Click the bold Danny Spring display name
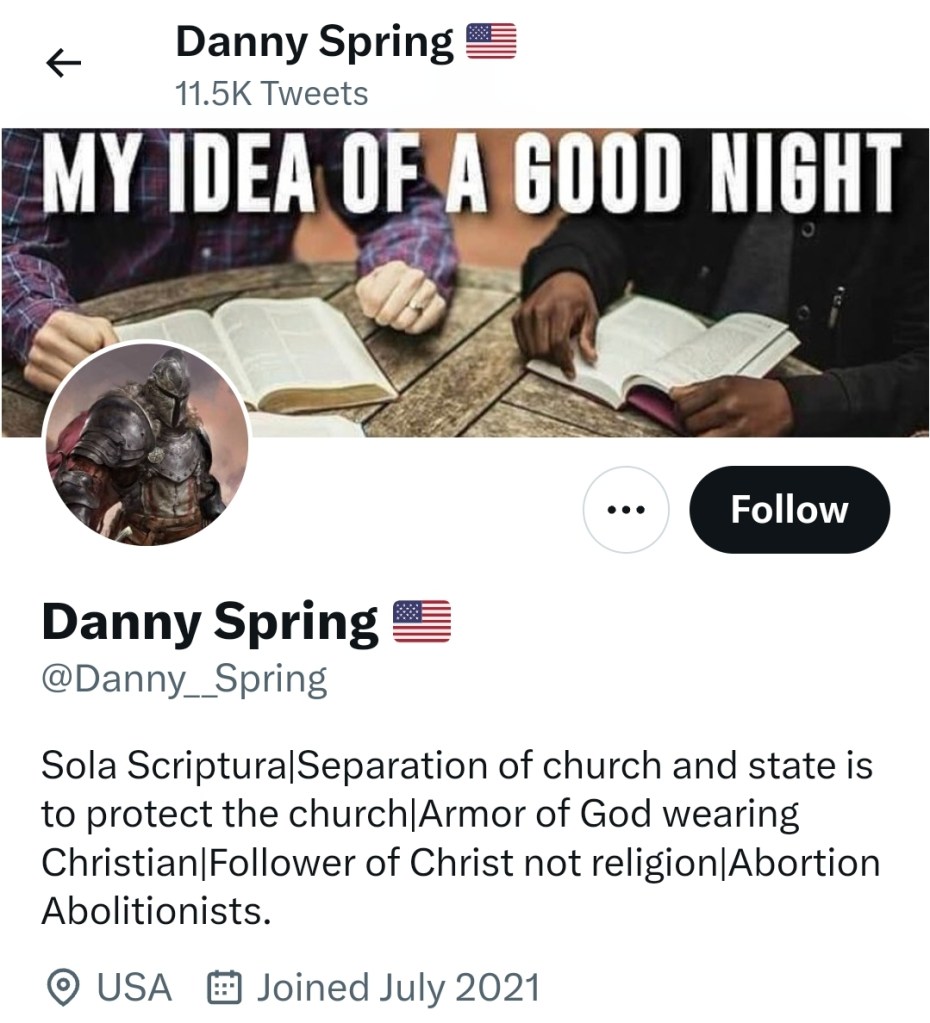 [x=210, y=622]
